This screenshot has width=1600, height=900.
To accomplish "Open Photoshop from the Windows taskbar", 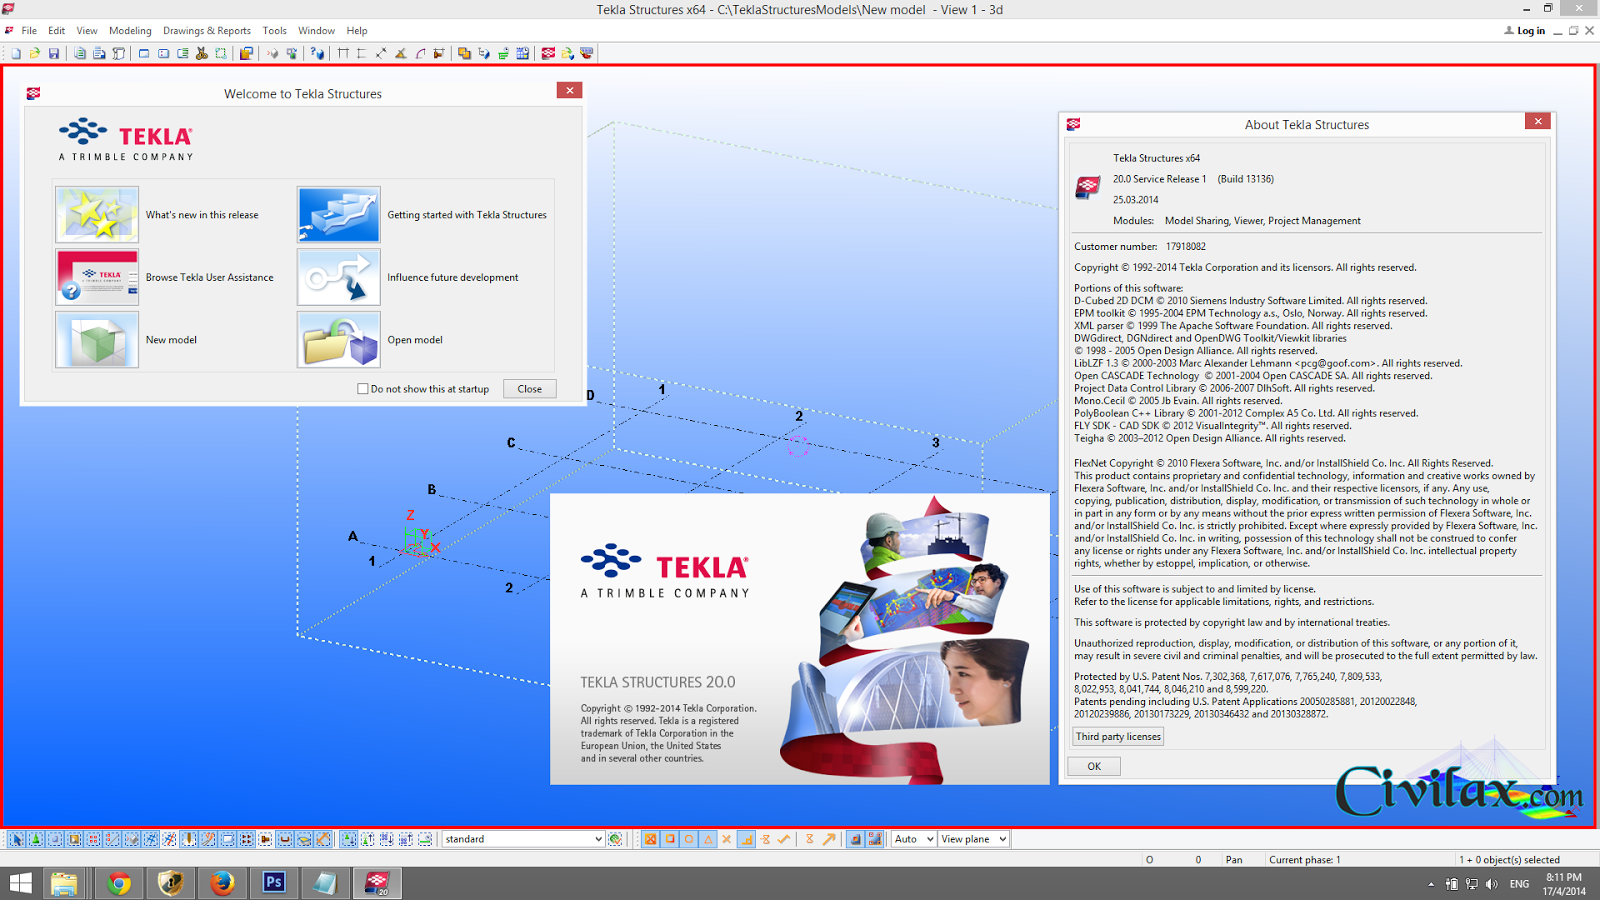I will coord(273,883).
